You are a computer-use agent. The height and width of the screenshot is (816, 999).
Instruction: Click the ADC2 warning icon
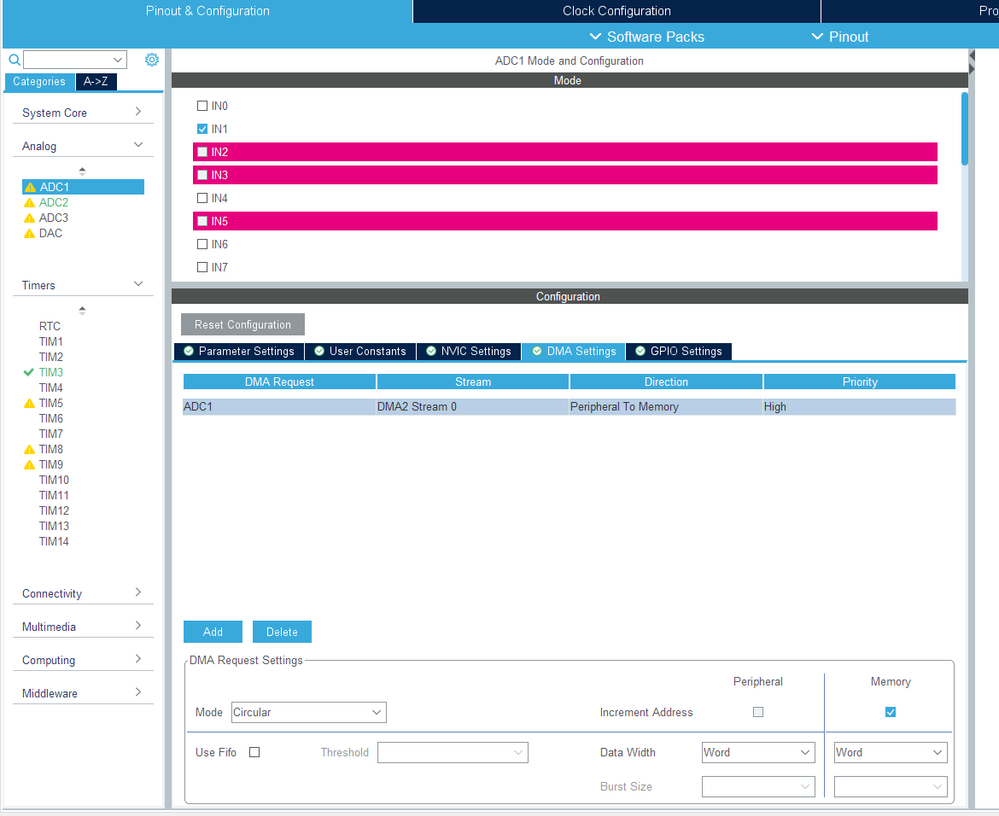[x=29, y=203]
